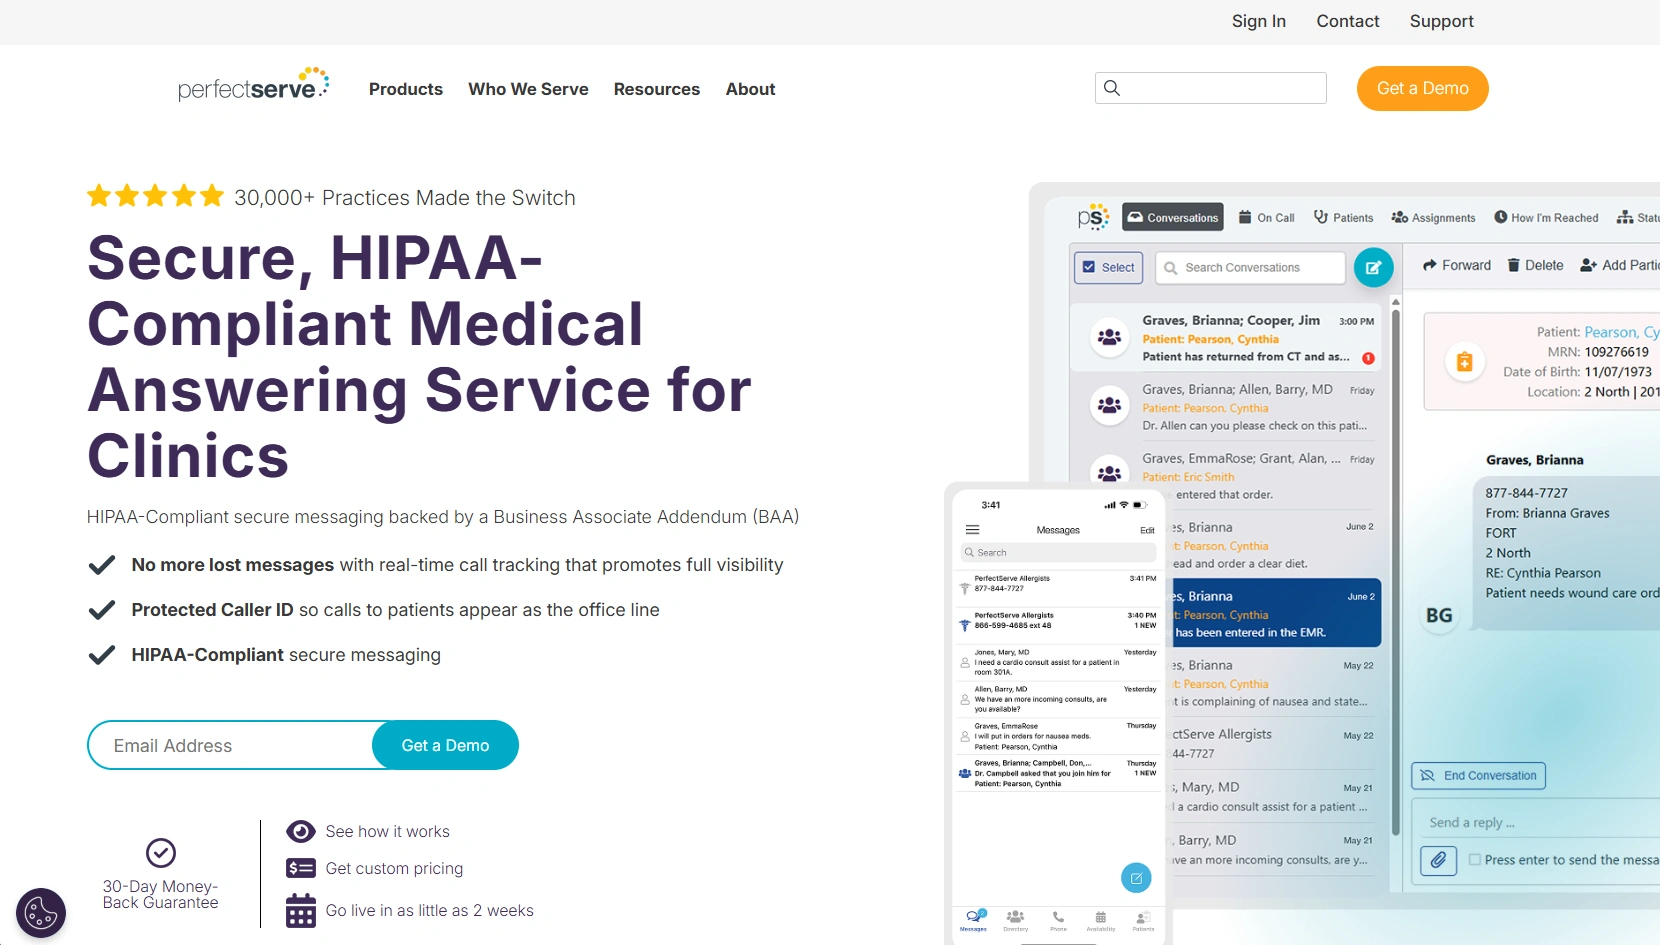Click the Sign In link
Viewport: 1660px width, 945px height.
(x=1259, y=21)
